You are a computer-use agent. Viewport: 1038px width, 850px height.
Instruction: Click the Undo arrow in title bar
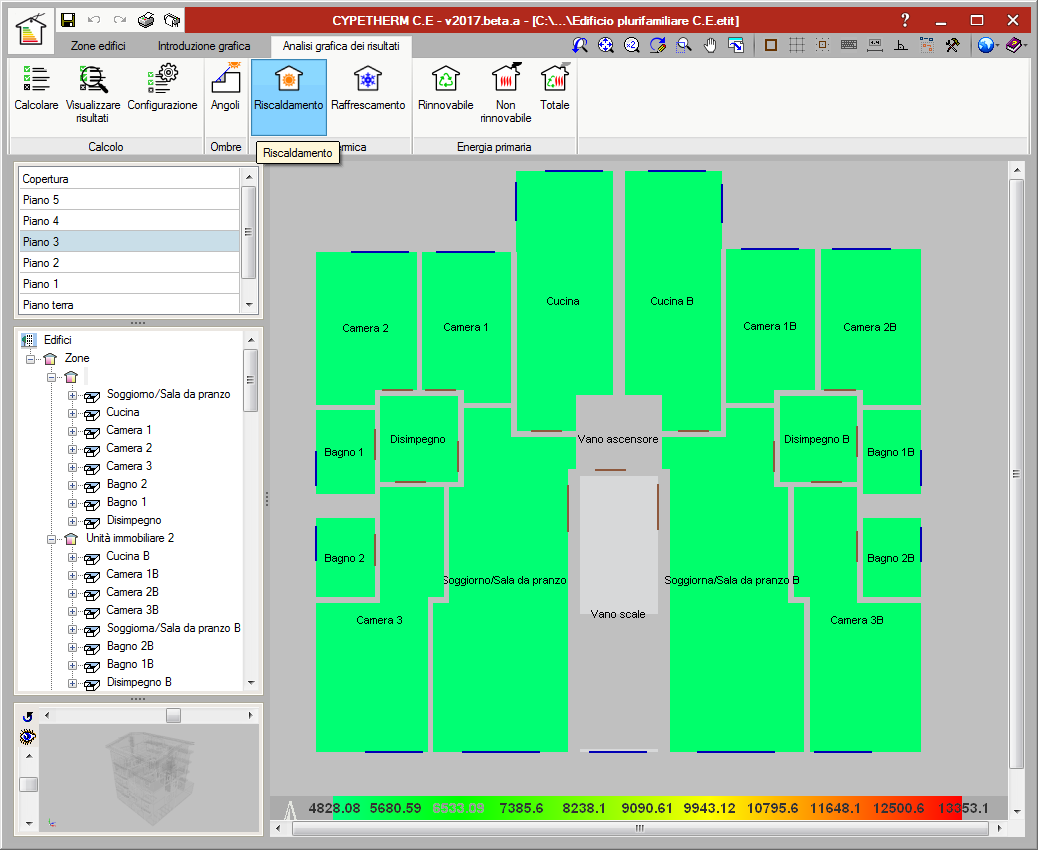click(x=94, y=20)
